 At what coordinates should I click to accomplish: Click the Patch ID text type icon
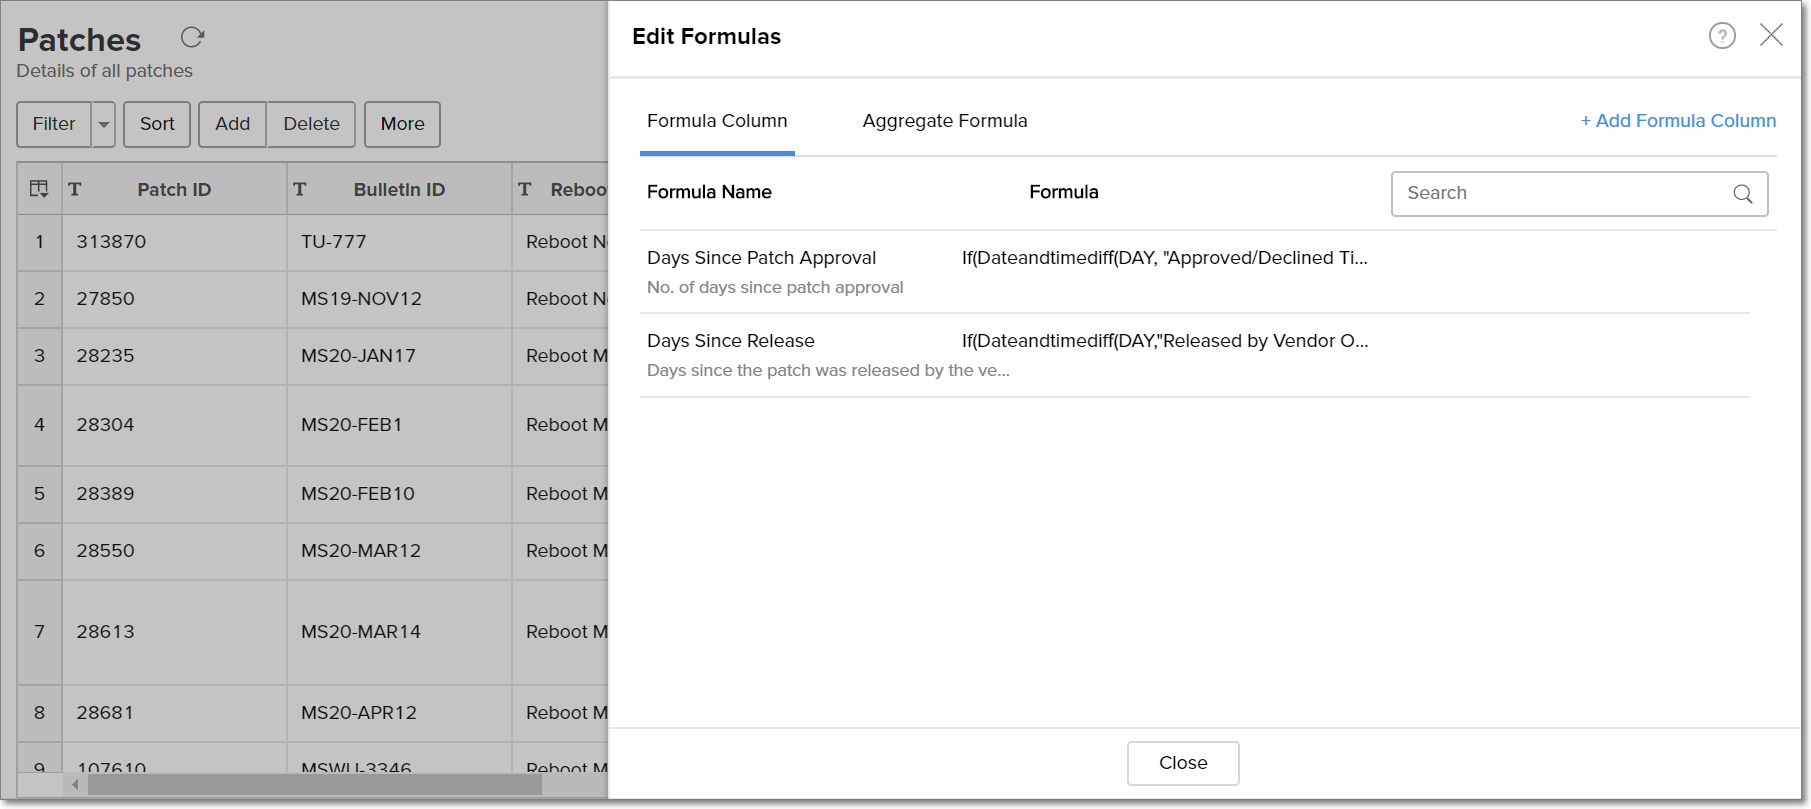pyautogui.click(x=75, y=189)
